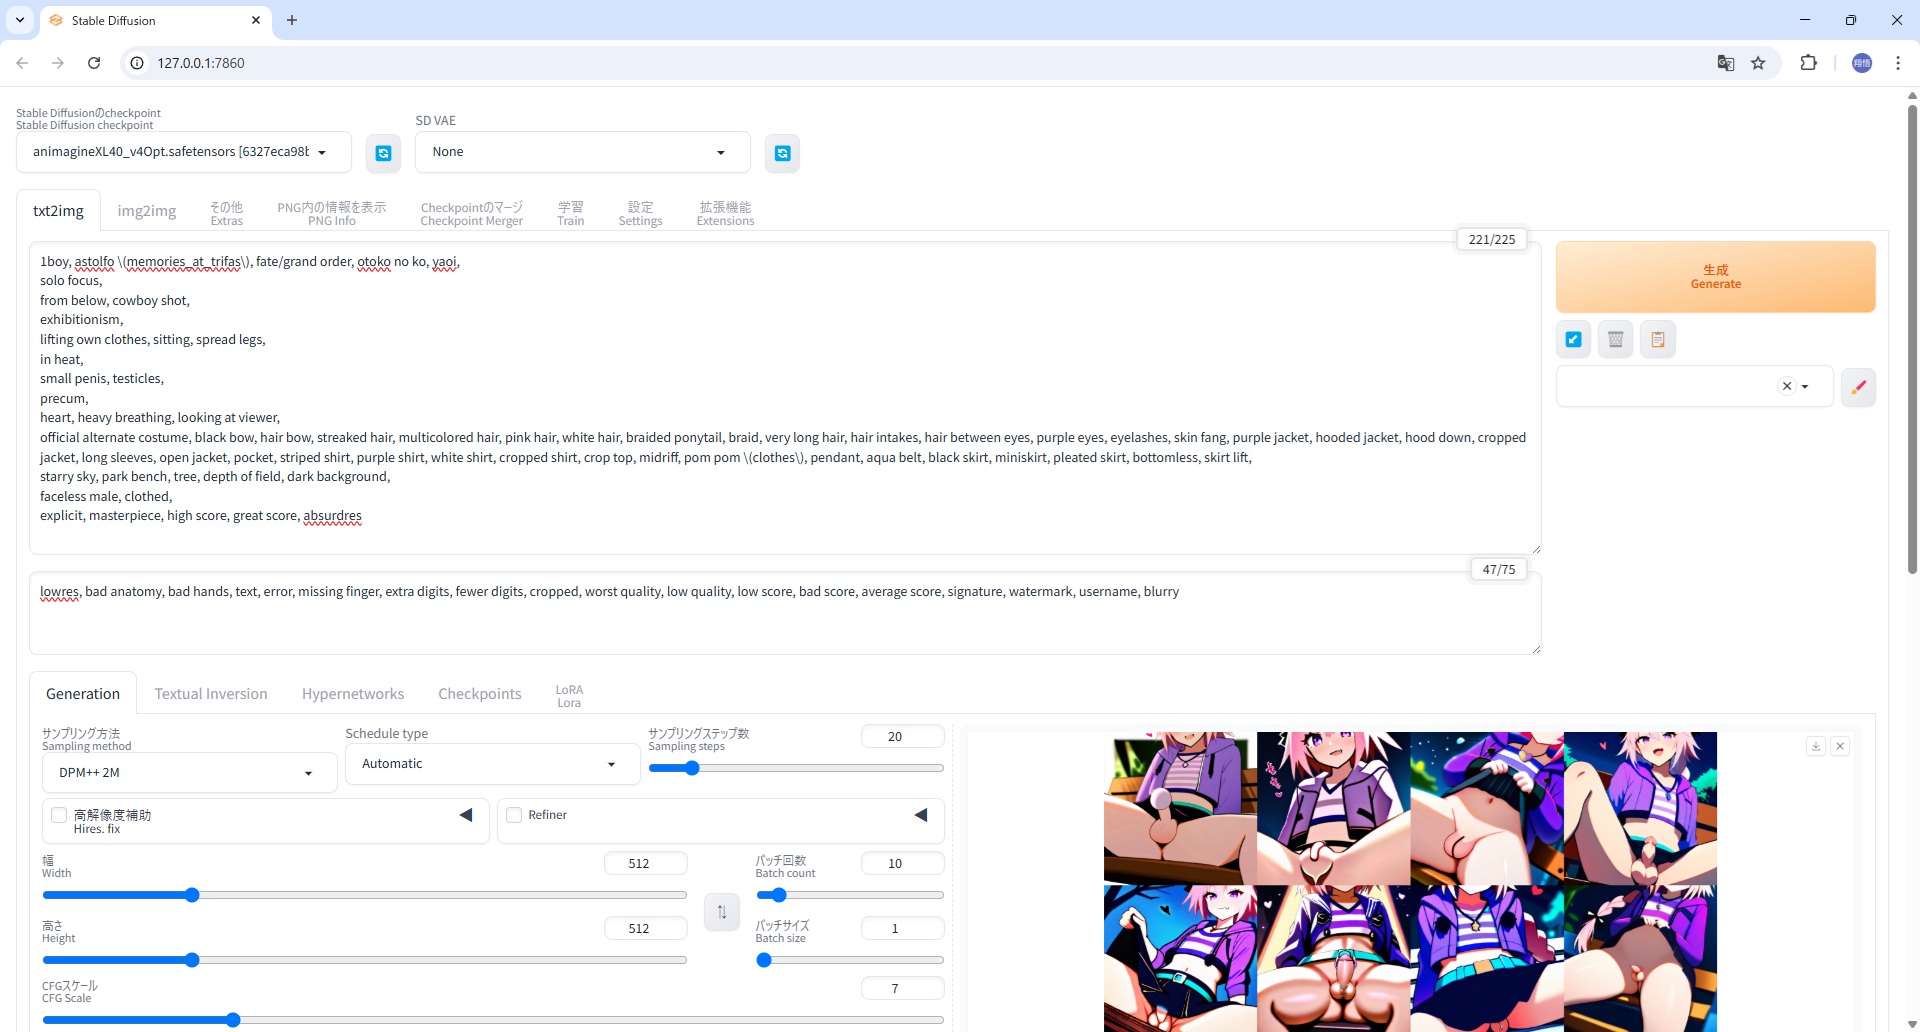The height and width of the screenshot is (1032, 1920).
Task: Enable the Hires. fix checkbox
Action: pyautogui.click(x=59, y=815)
